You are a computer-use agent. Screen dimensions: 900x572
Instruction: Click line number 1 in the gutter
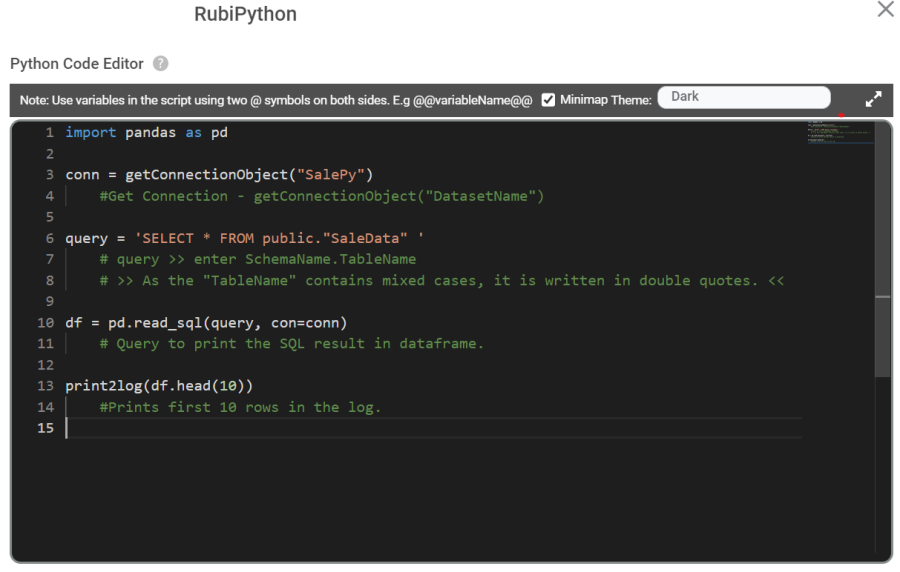click(x=49, y=133)
